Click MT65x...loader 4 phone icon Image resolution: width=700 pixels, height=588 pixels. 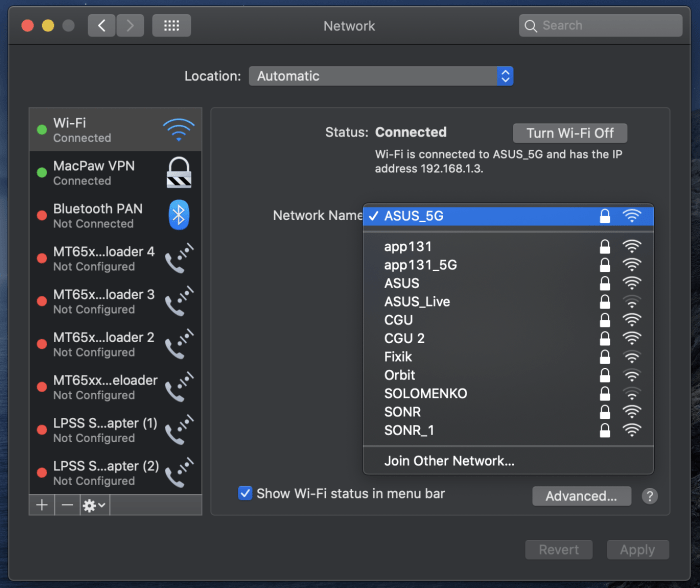(179, 258)
